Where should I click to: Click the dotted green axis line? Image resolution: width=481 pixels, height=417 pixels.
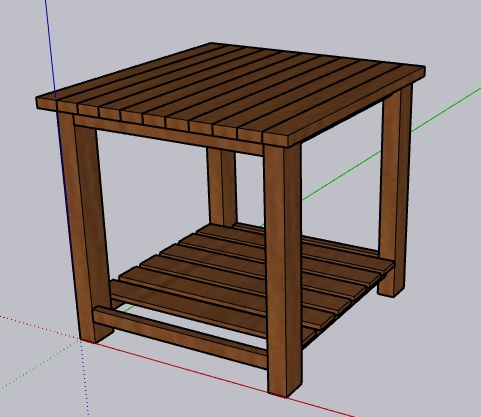pos(40,365)
